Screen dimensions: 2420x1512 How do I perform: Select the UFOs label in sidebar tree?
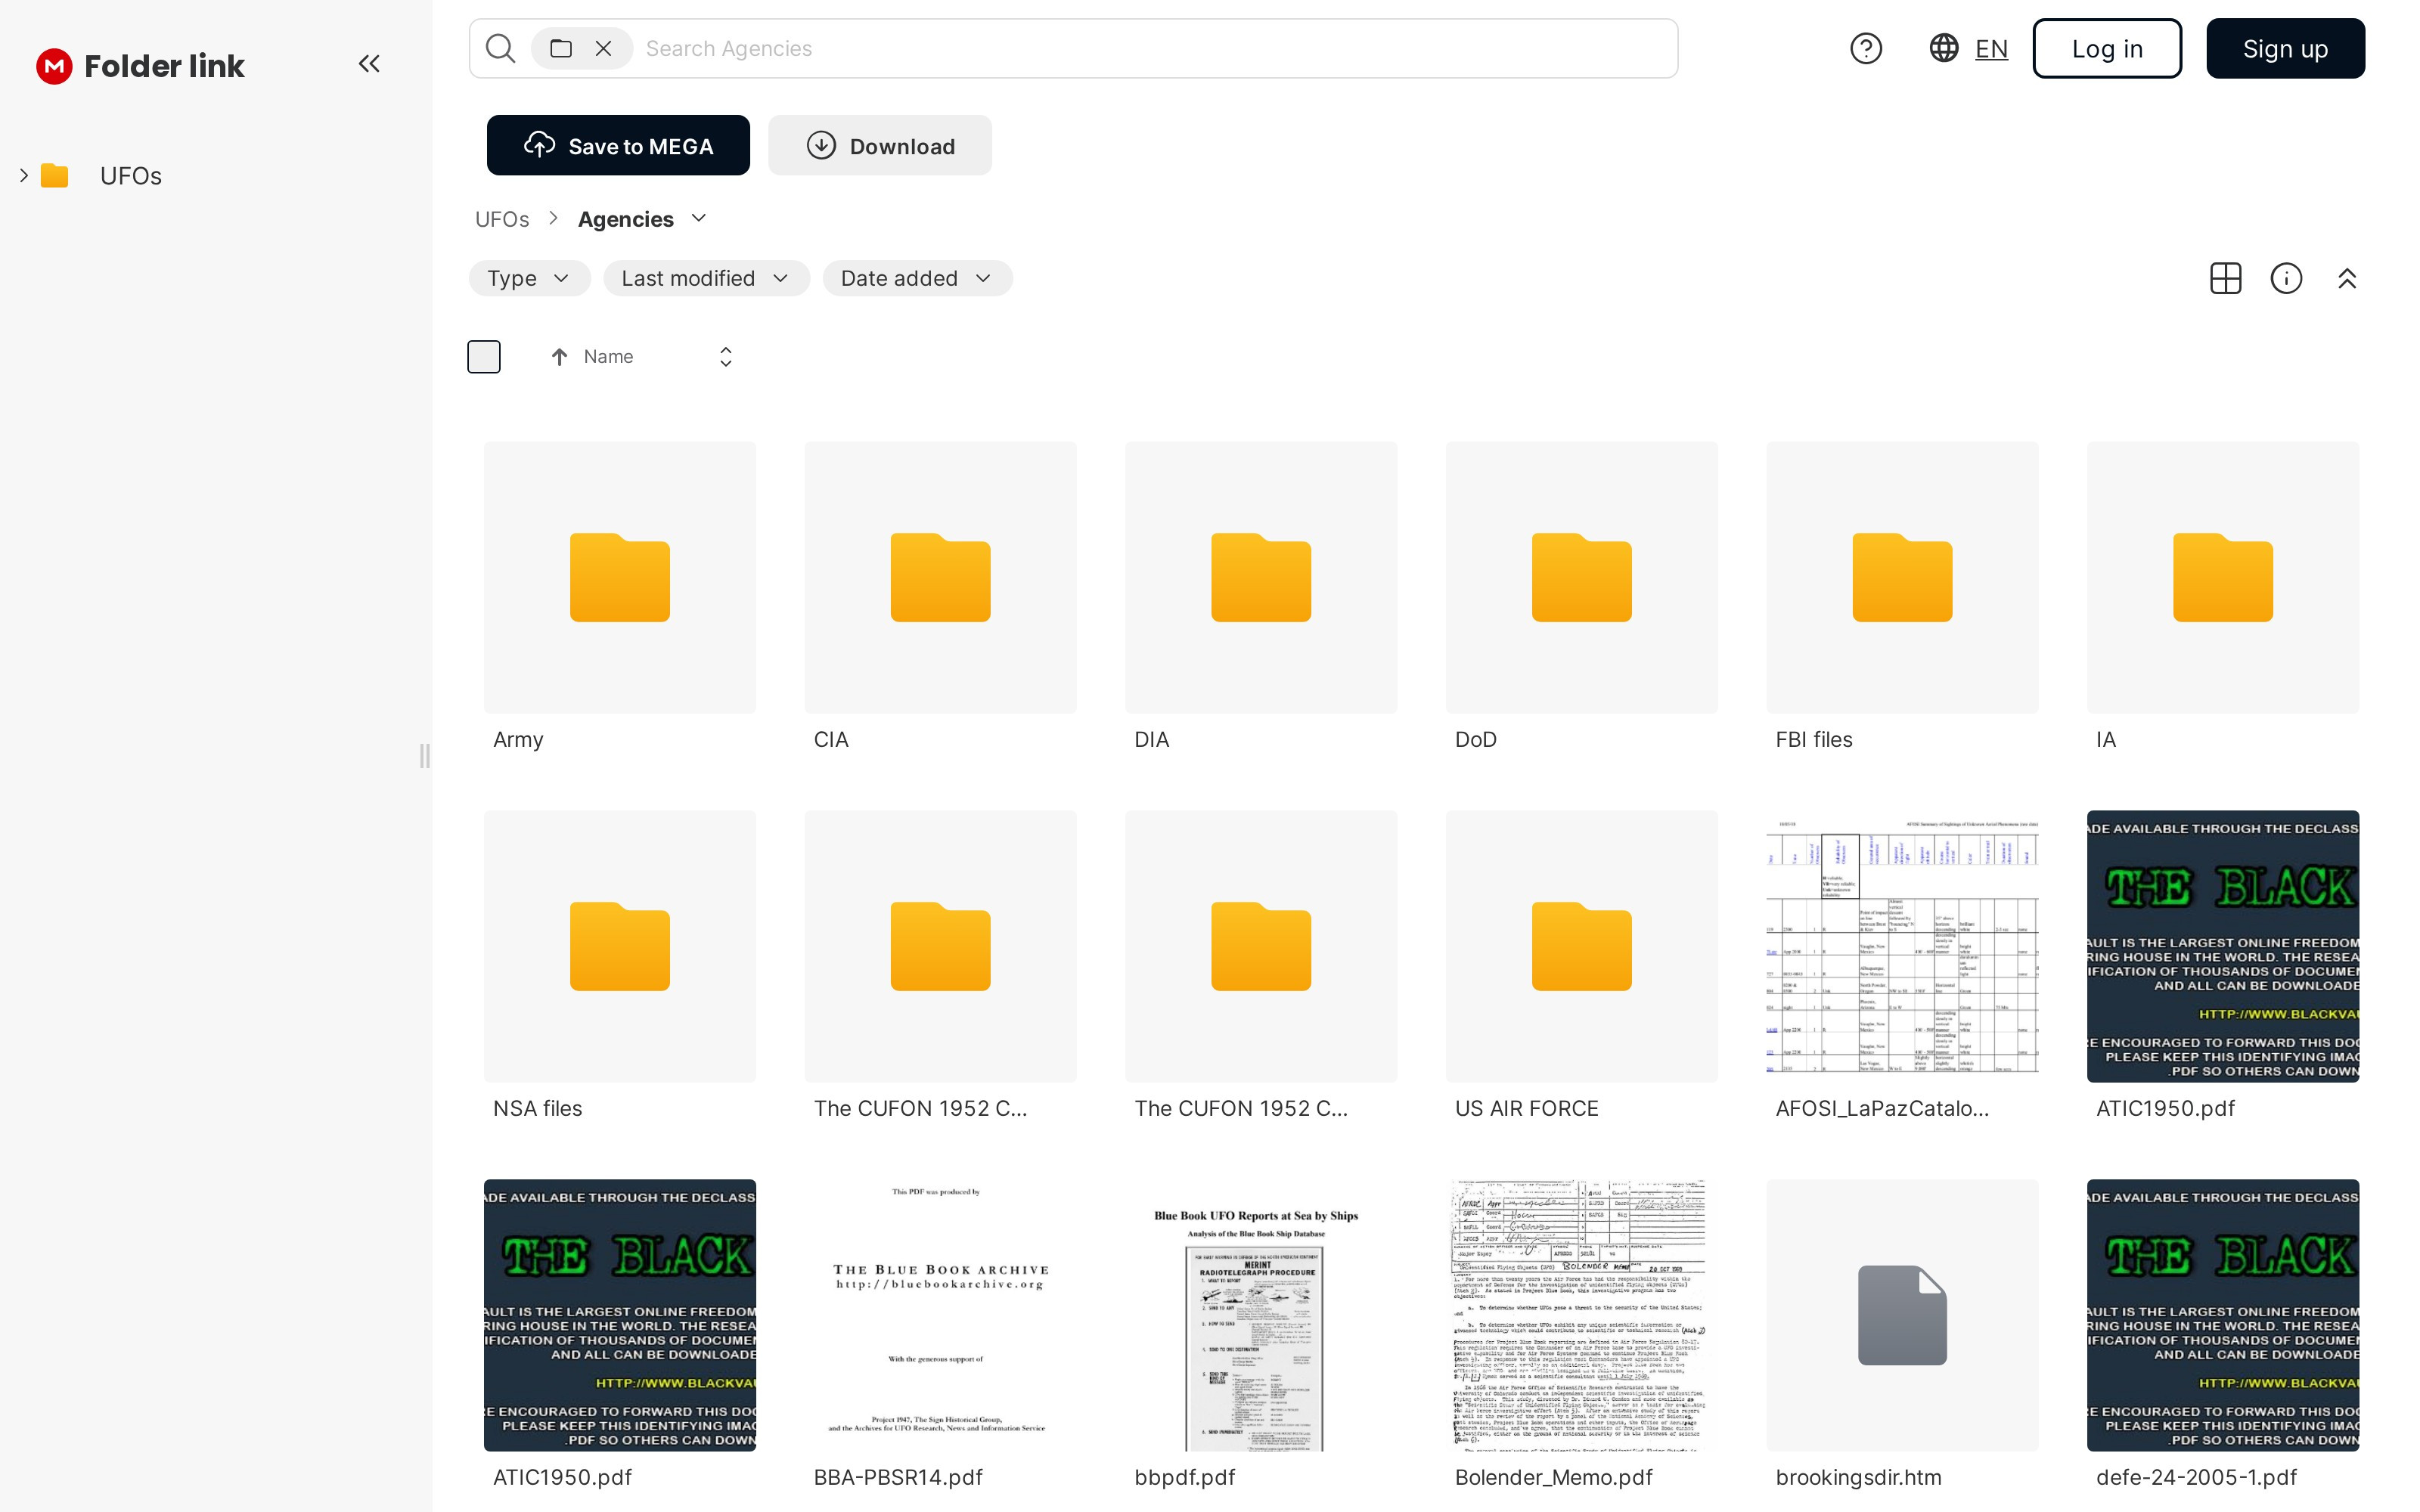coord(131,176)
